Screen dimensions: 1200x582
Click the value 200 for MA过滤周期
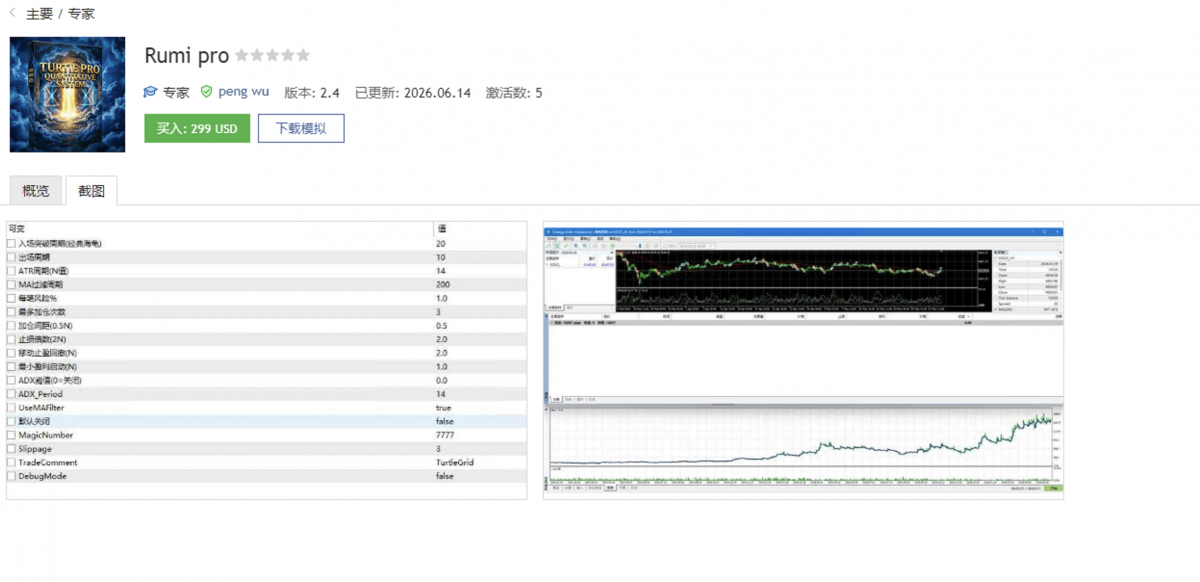point(442,285)
